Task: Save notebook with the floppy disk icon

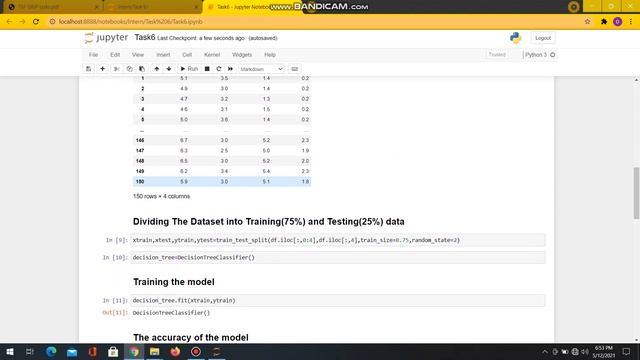Action: point(89,69)
